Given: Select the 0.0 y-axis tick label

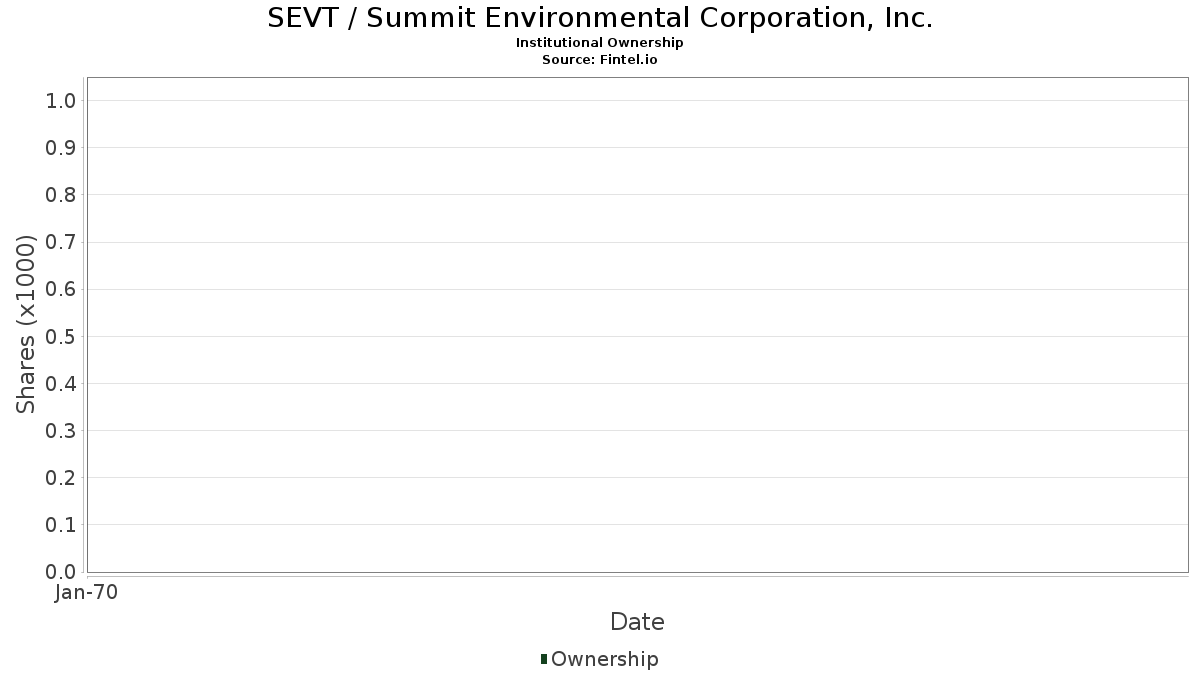Looking at the screenshot, I should click(x=61, y=572).
